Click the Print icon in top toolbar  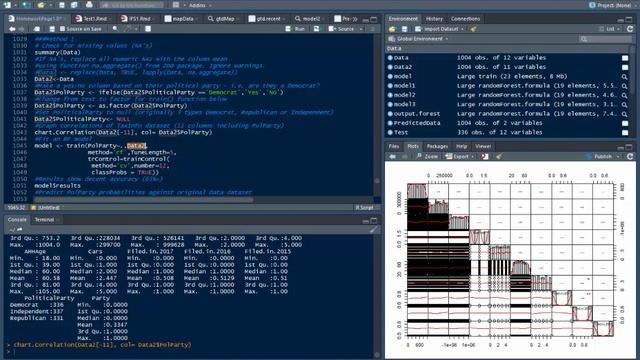(89, 5)
